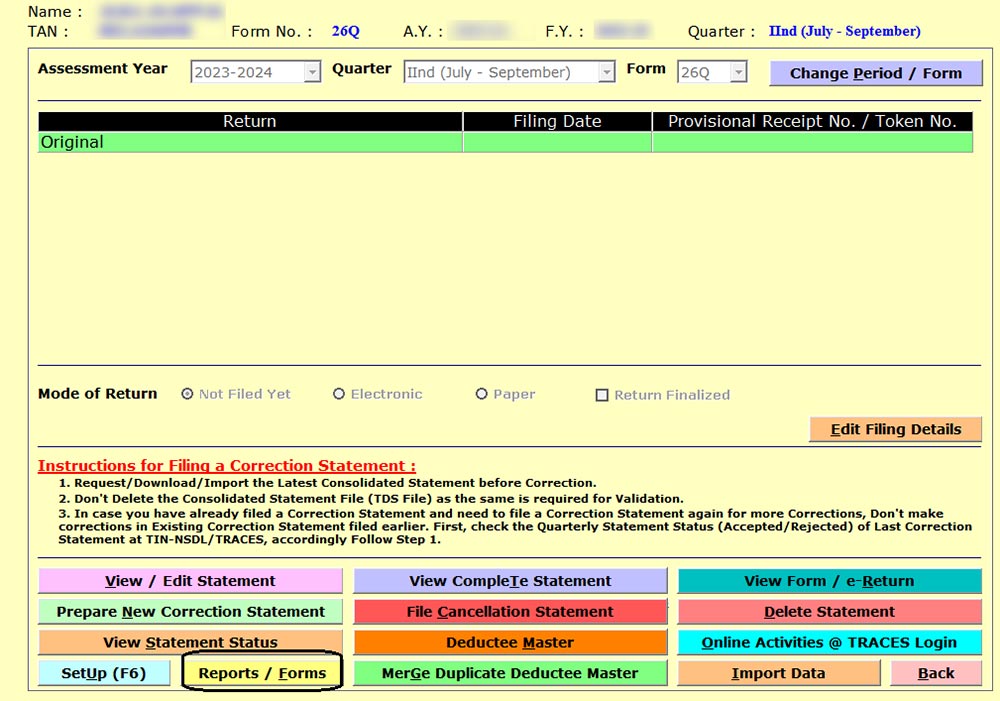Click the Import Data button
The width and height of the screenshot is (1000, 701).
(x=778, y=673)
